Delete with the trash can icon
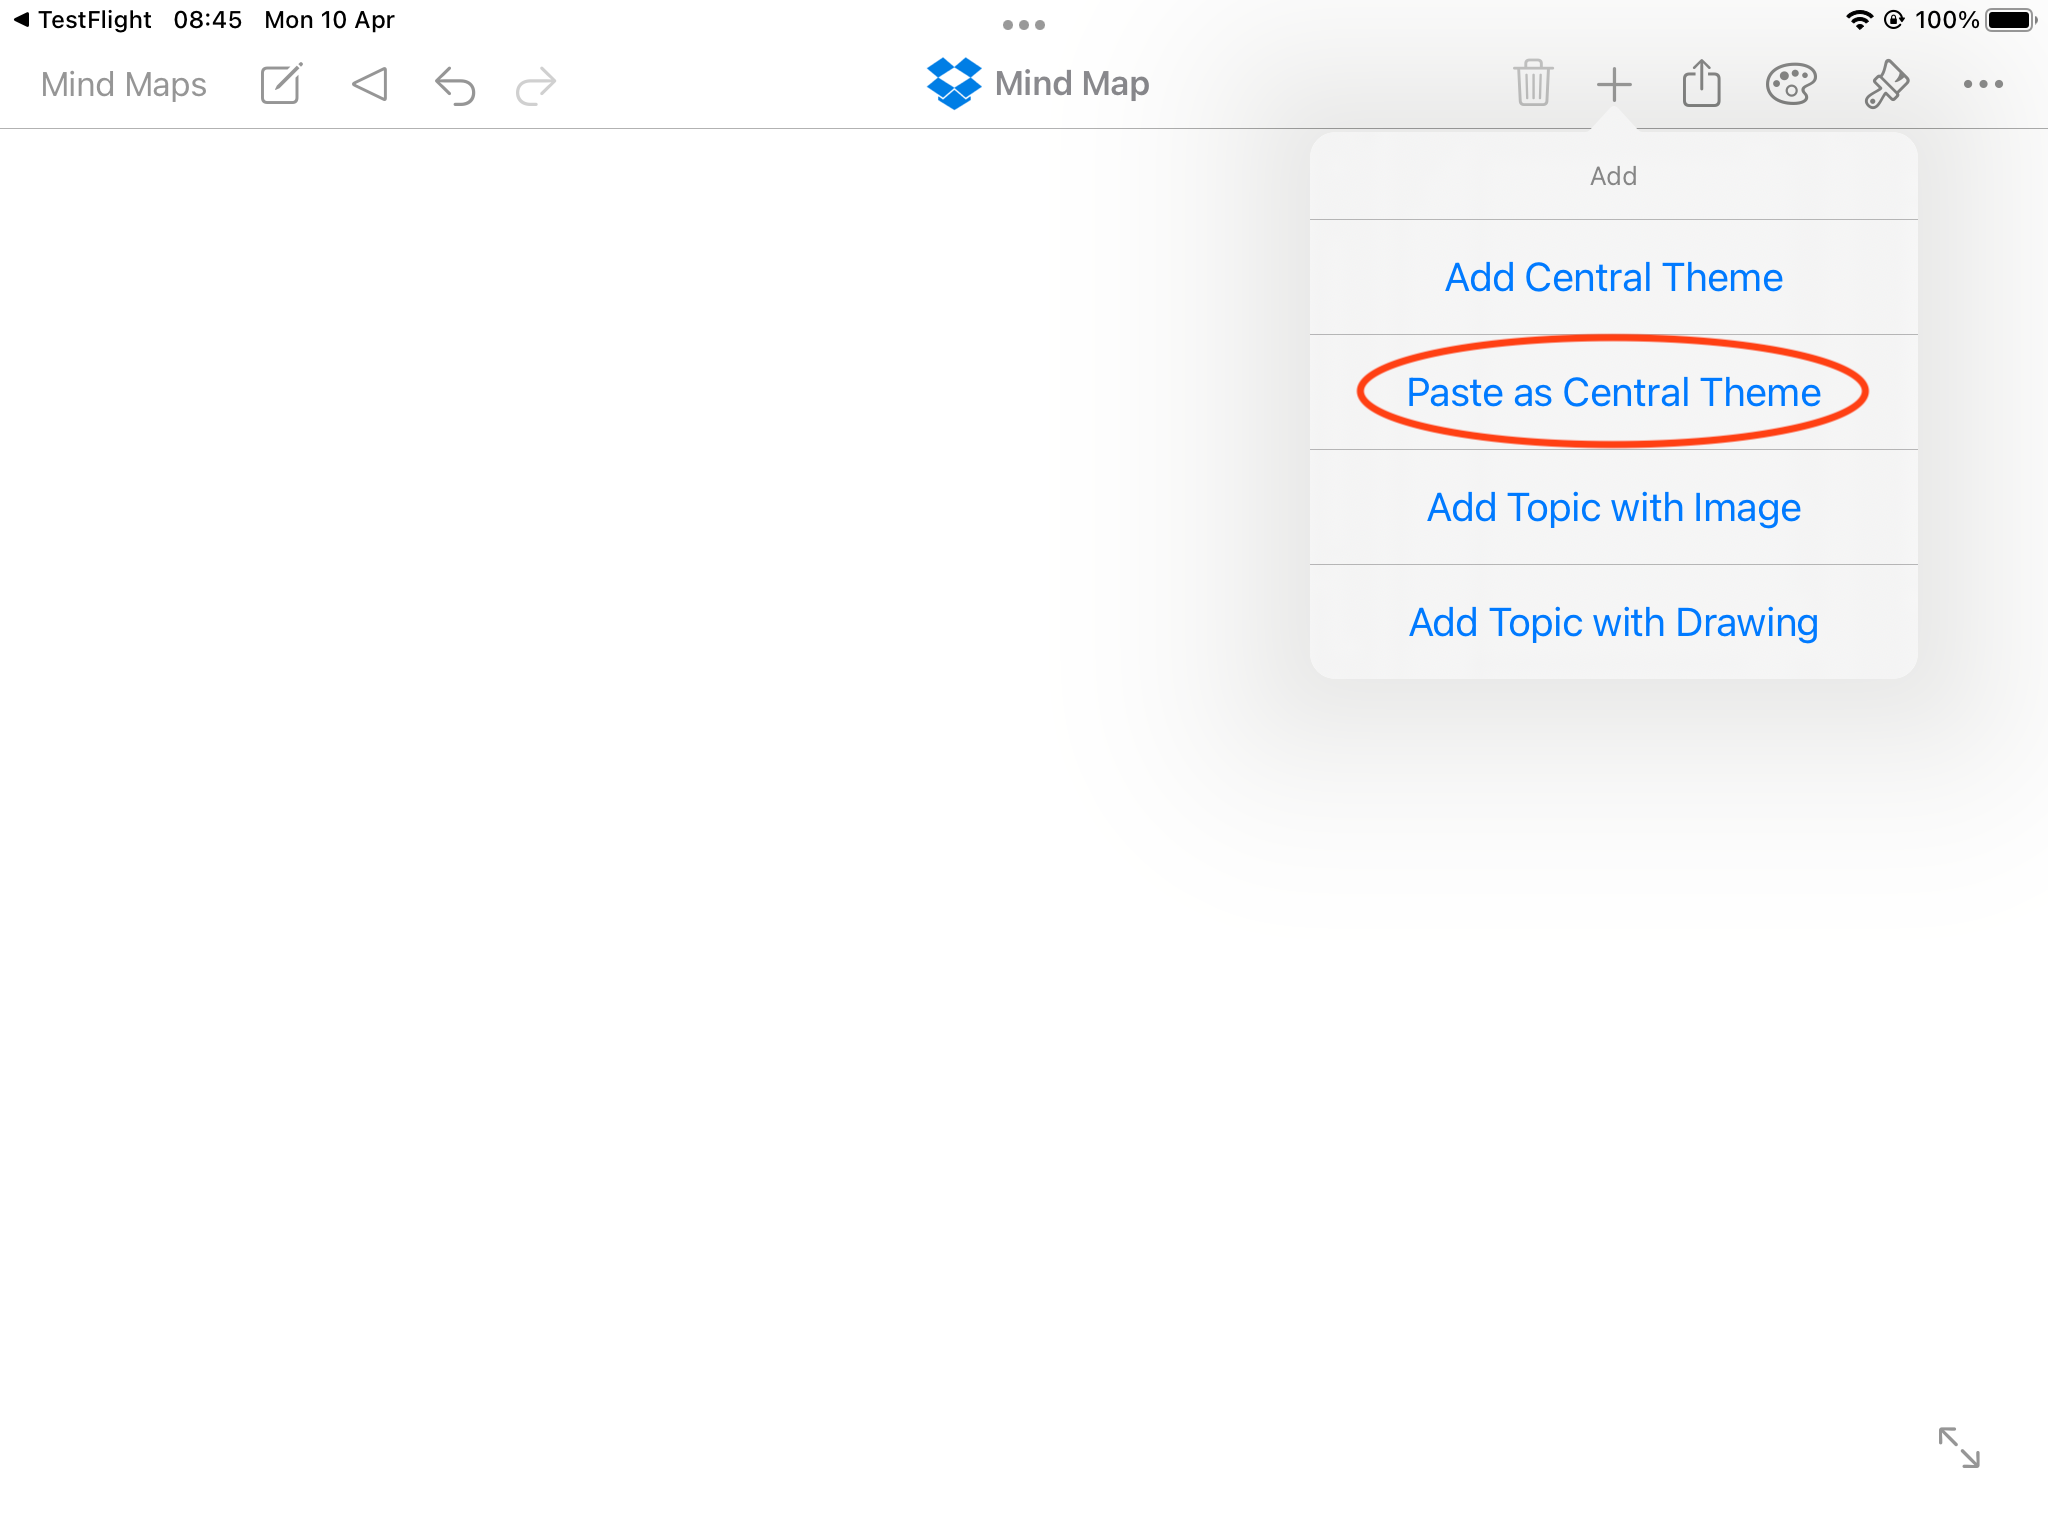Image resolution: width=2048 pixels, height=1536 pixels. [x=1533, y=83]
